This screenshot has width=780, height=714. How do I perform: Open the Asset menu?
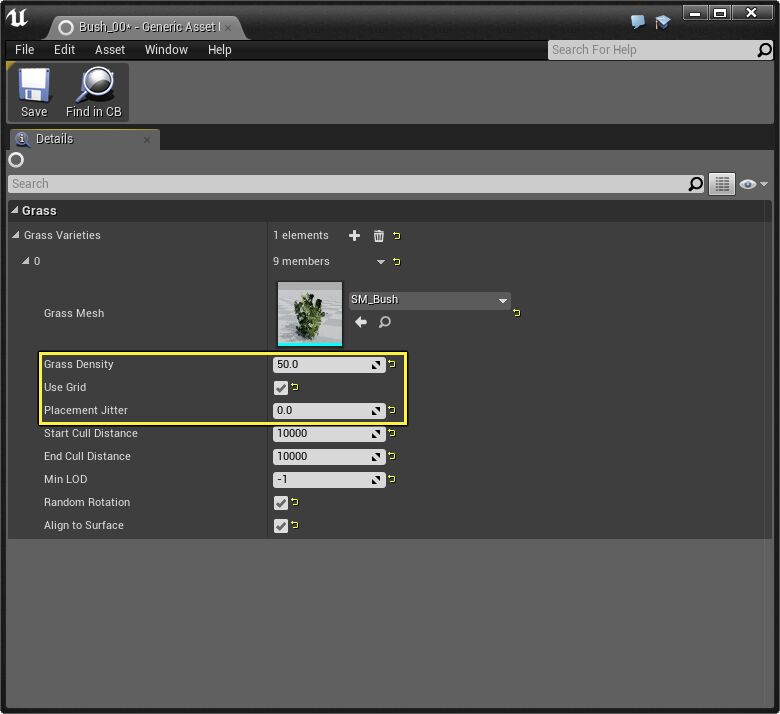[110, 50]
